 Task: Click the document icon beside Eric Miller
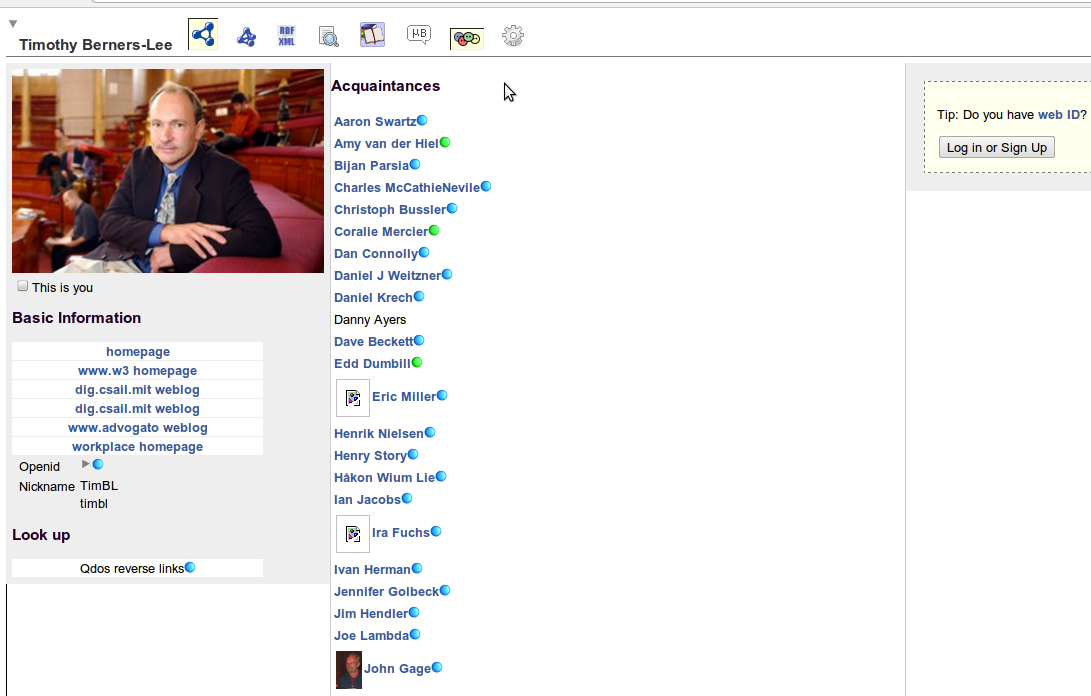353,398
